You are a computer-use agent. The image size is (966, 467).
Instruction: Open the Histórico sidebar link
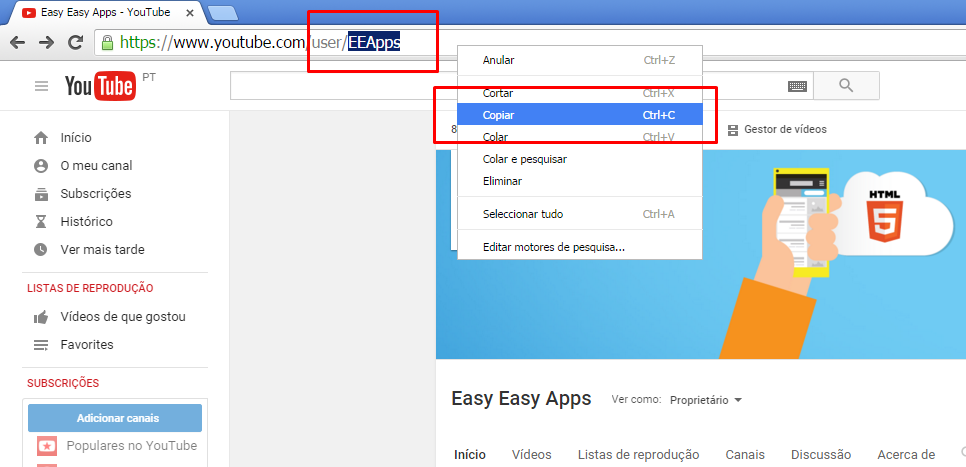86,222
